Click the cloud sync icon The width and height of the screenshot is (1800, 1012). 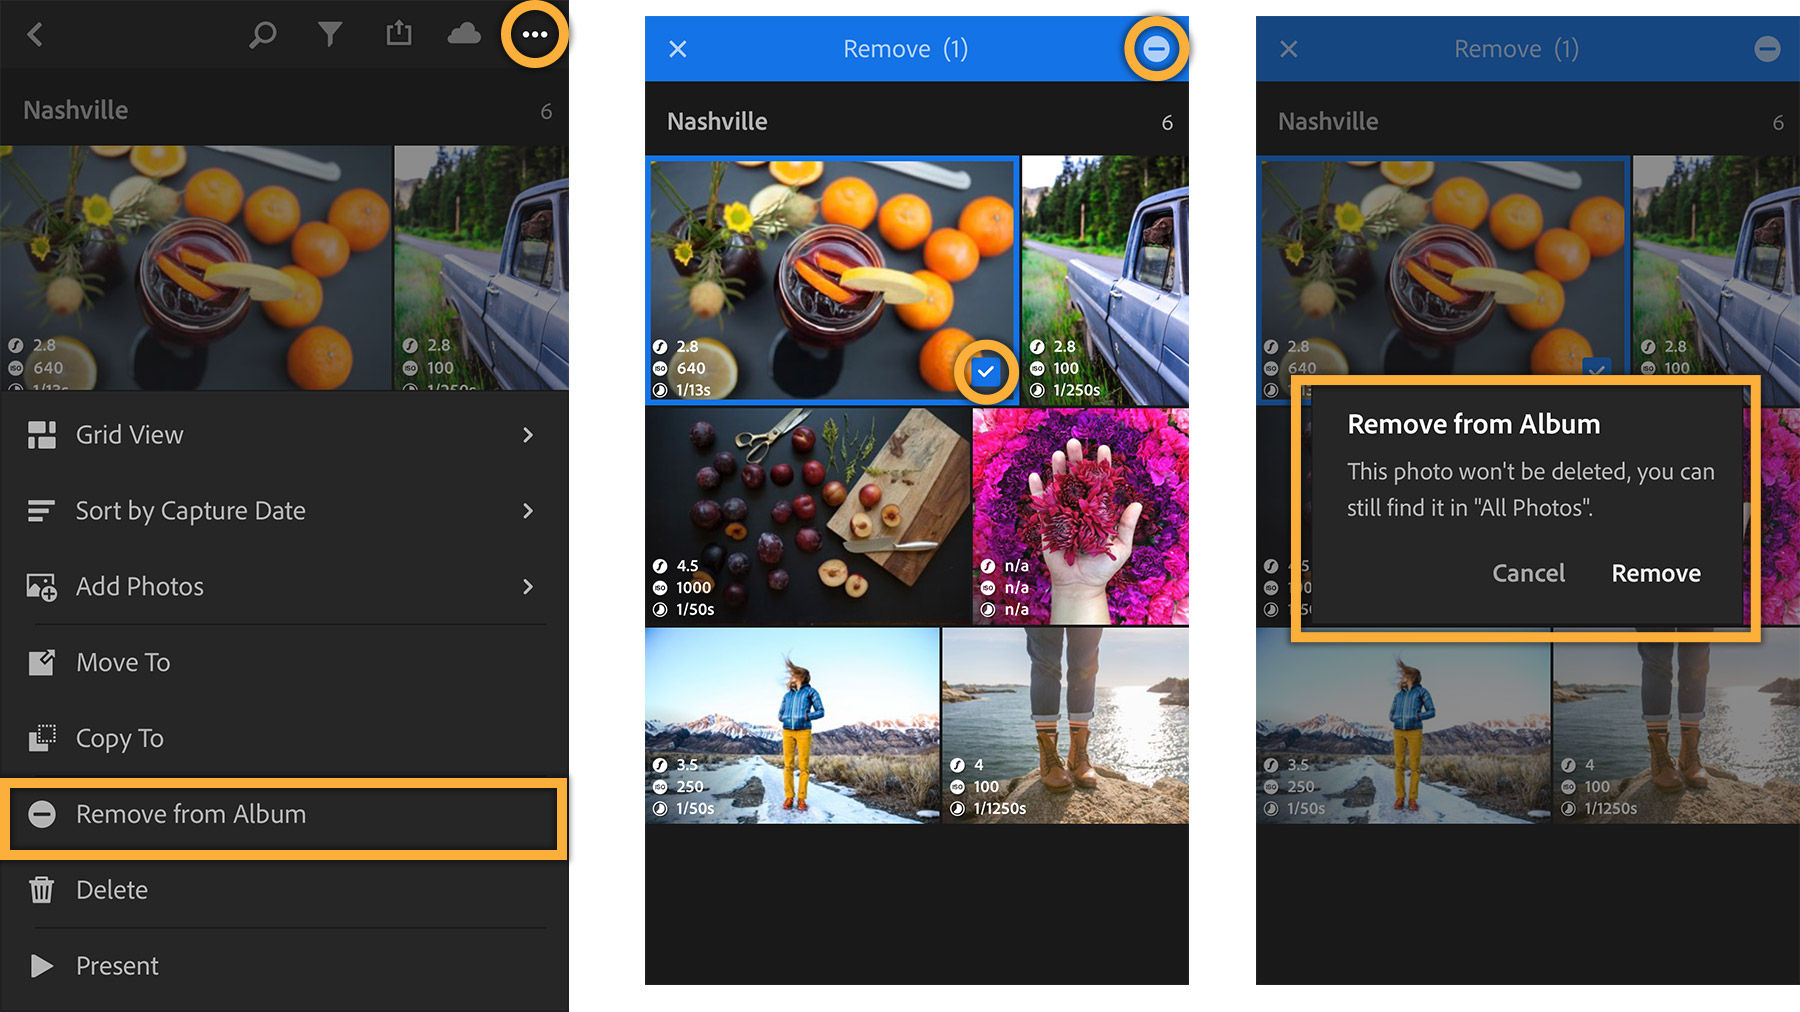462,34
